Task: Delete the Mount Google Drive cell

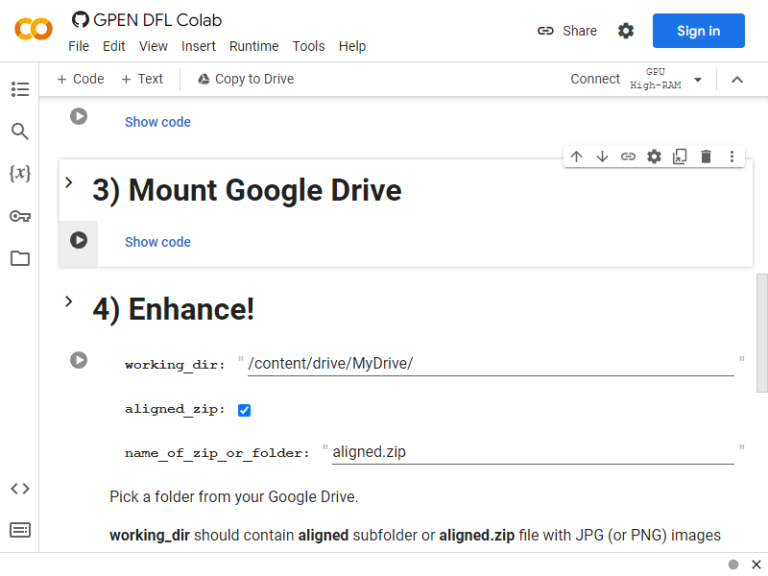Action: [x=706, y=157]
